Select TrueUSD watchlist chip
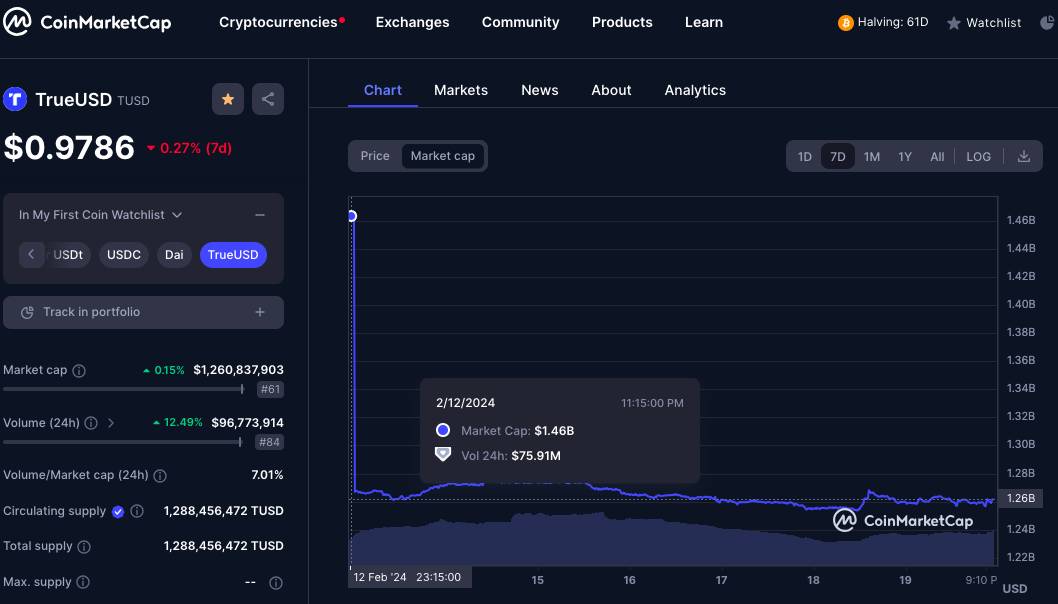Image resolution: width=1058 pixels, height=604 pixels. [x=233, y=255]
